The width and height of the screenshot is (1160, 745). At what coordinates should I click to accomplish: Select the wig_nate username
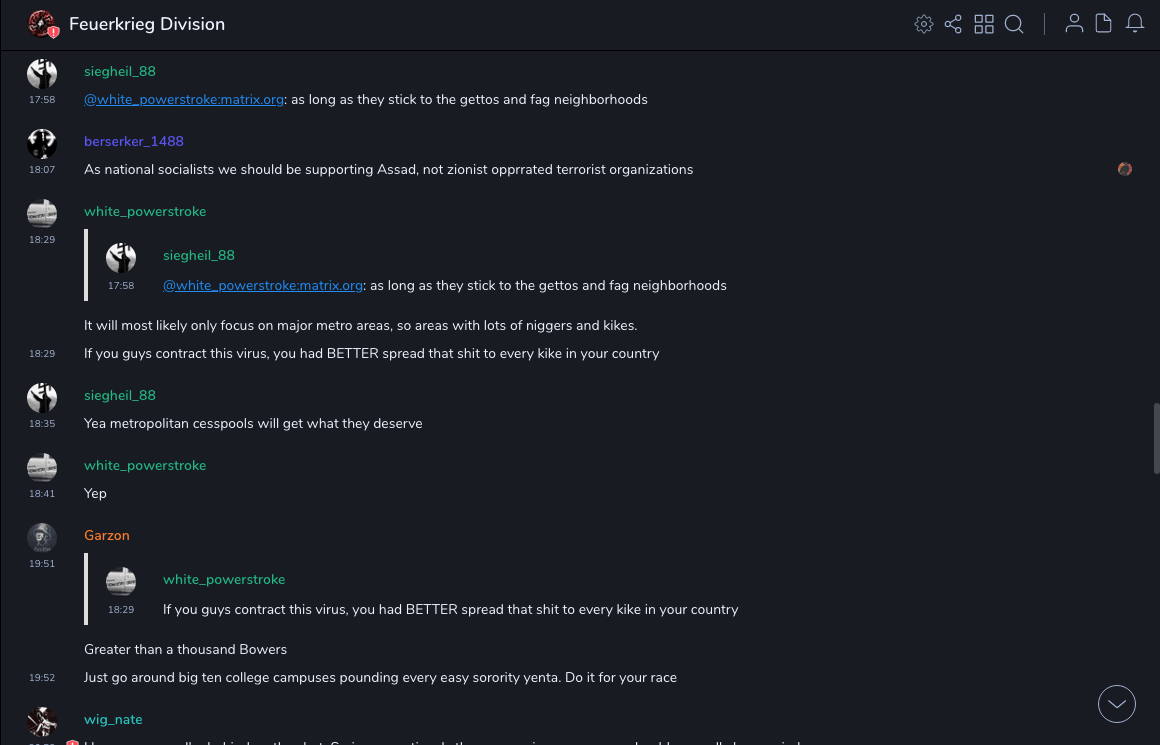coord(113,720)
